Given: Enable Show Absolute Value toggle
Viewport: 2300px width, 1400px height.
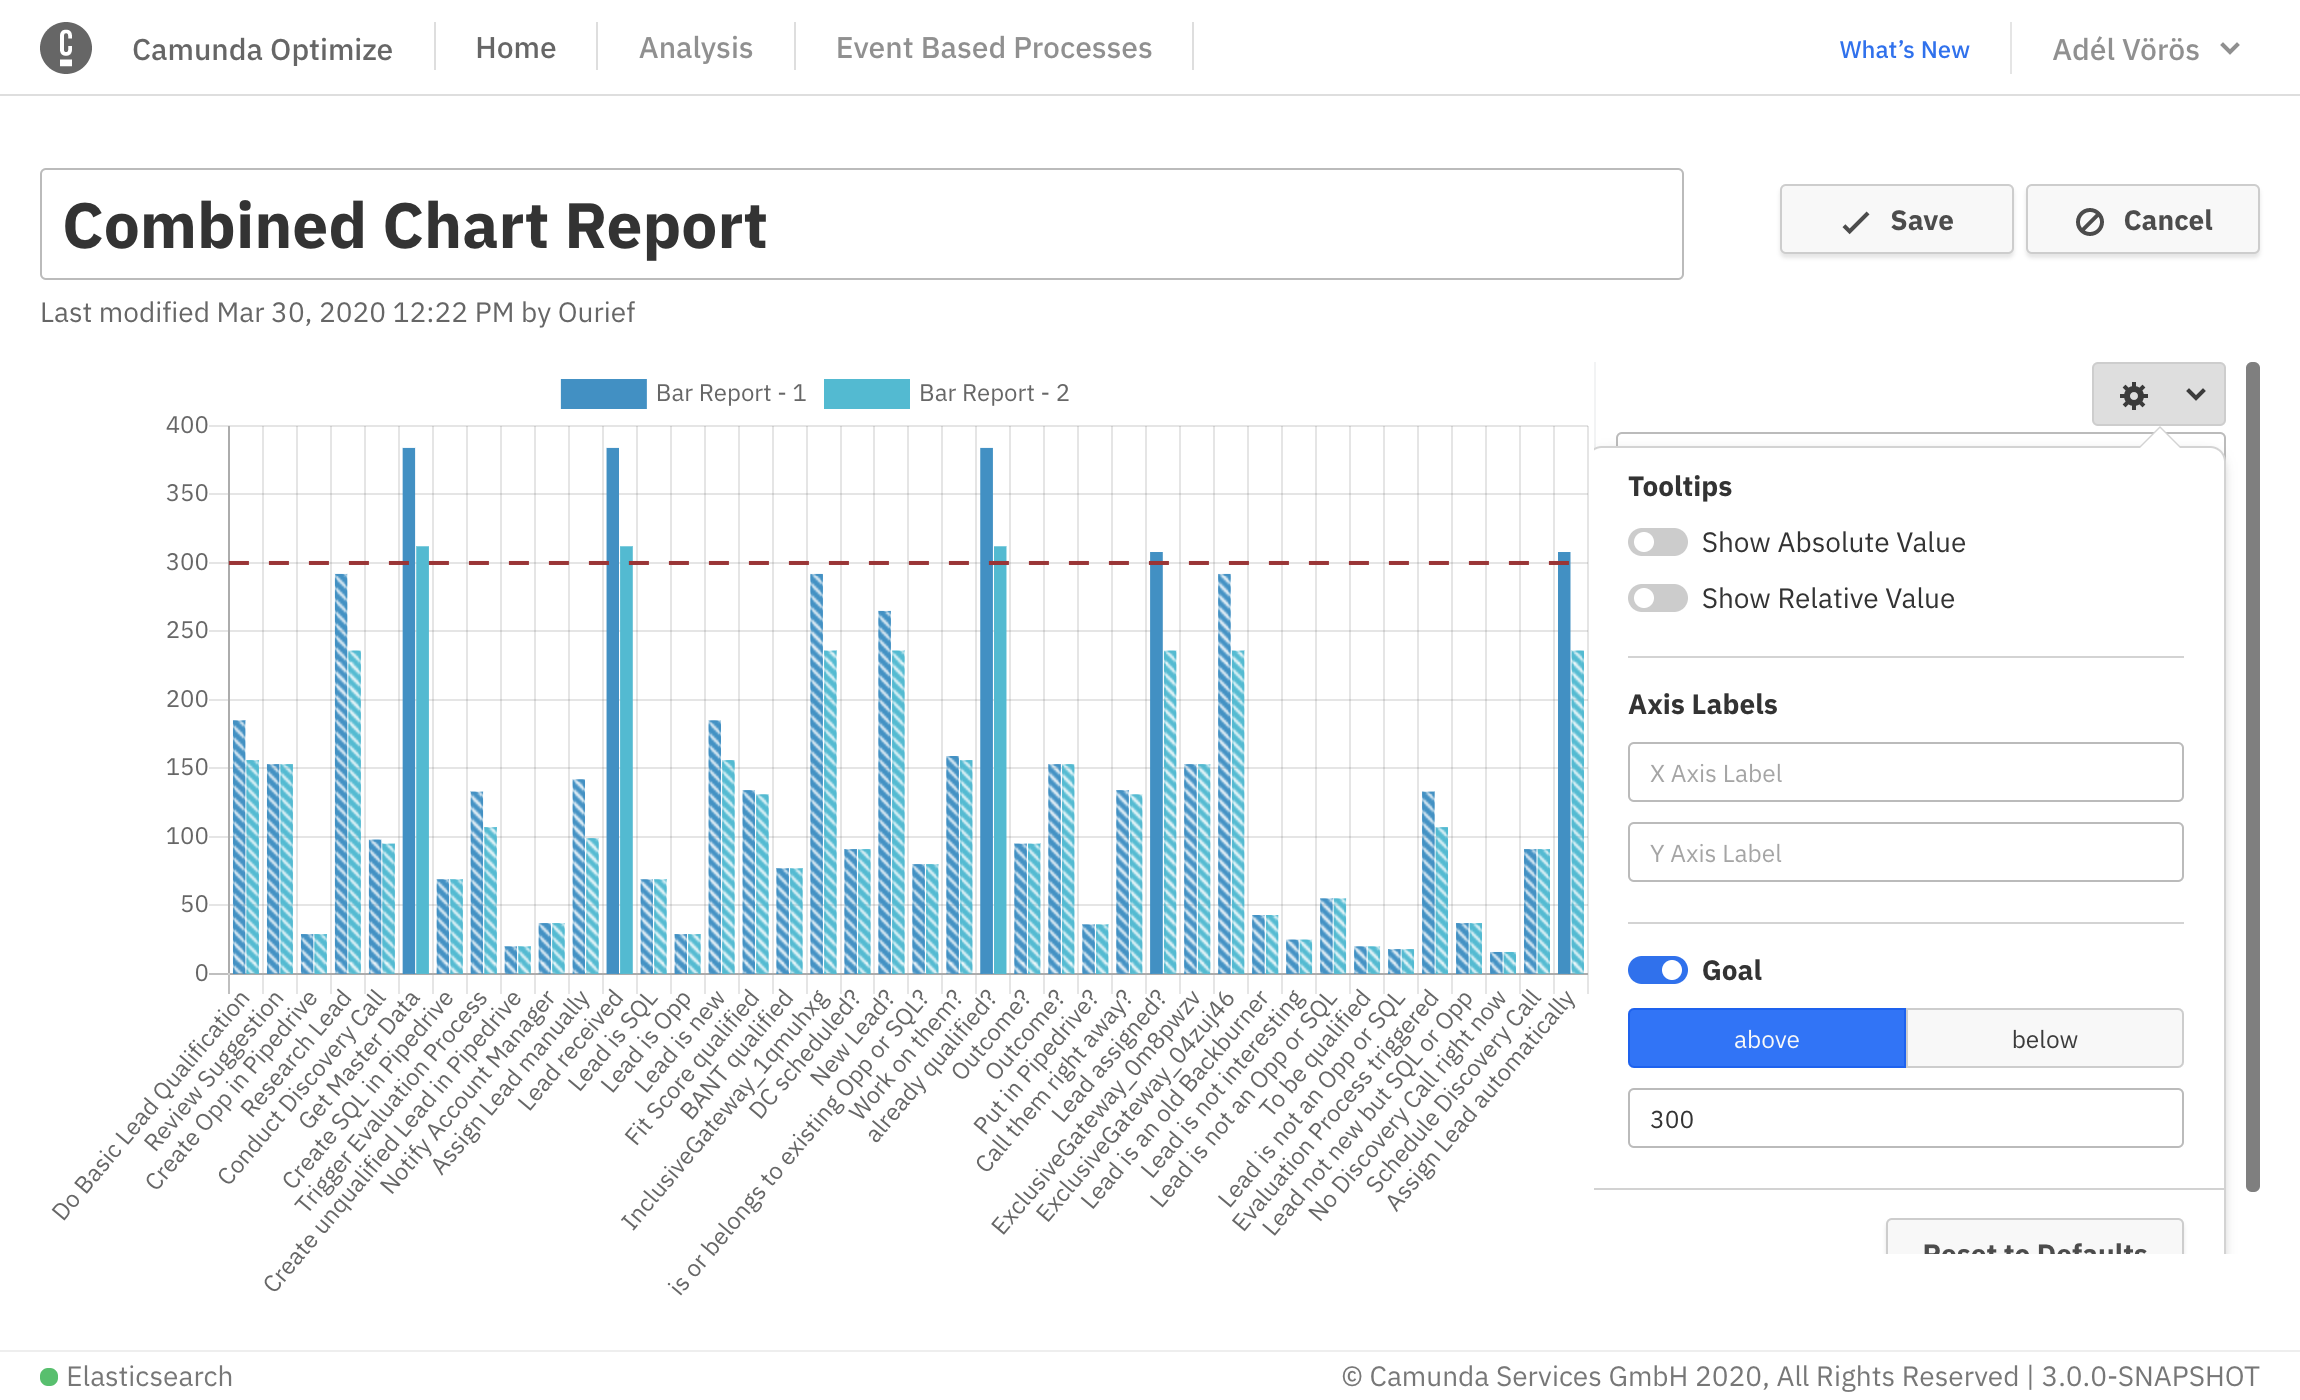Looking at the screenshot, I should pyautogui.click(x=1657, y=542).
